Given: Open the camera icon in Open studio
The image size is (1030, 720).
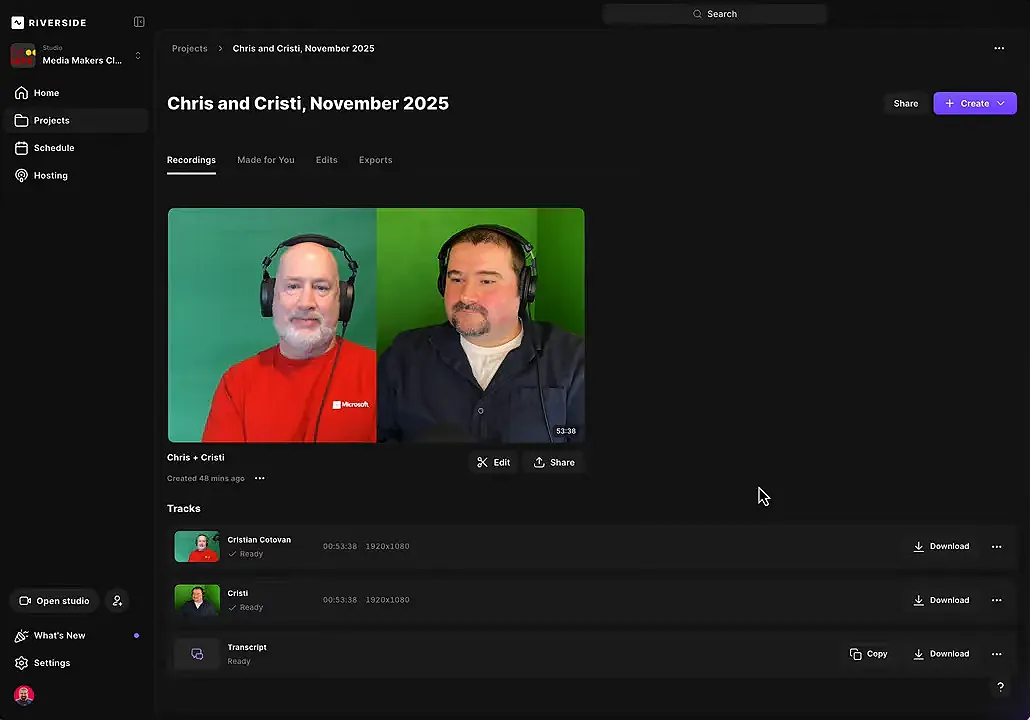Looking at the screenshot, I should pyautogui.click(x=25, y=600).
